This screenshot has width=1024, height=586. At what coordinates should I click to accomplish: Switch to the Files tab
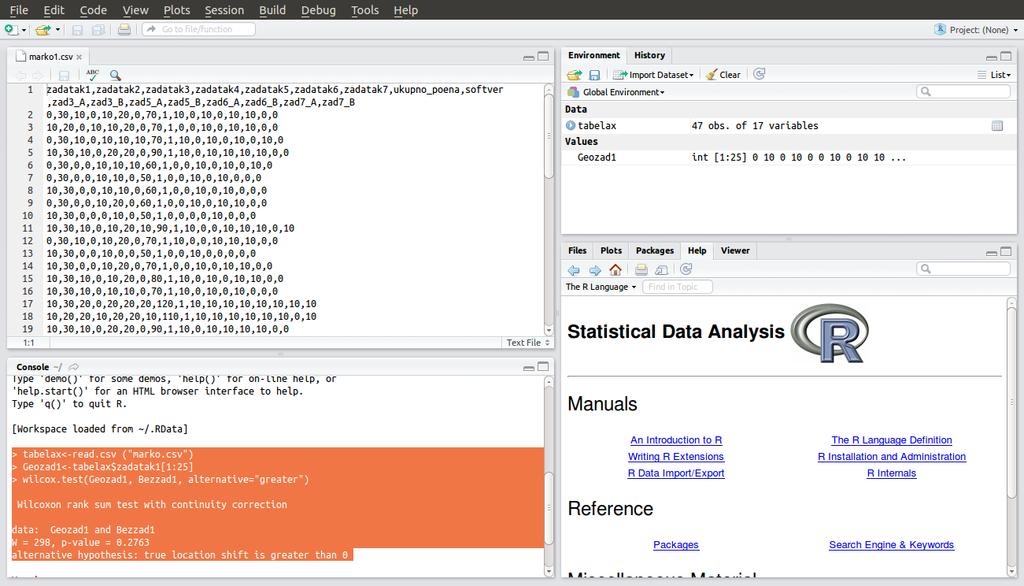coord(577,251)
